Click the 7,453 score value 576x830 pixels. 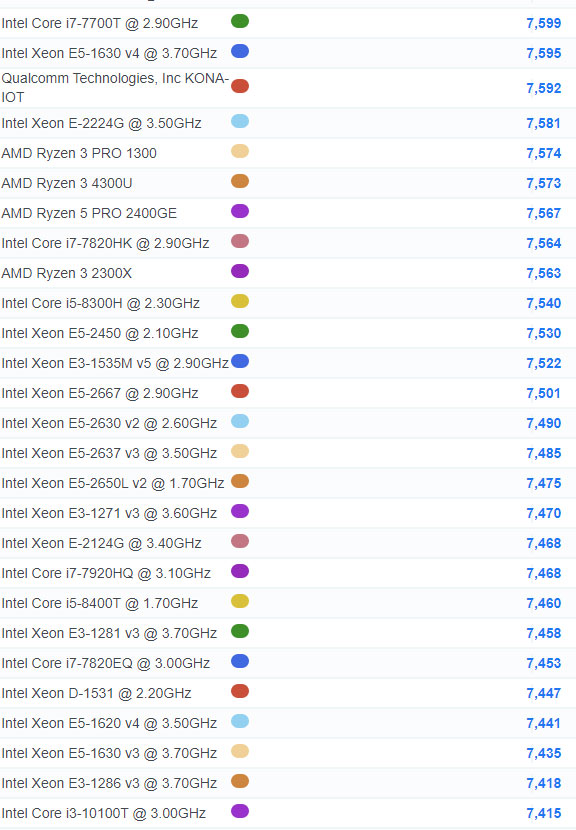[544, 663]
